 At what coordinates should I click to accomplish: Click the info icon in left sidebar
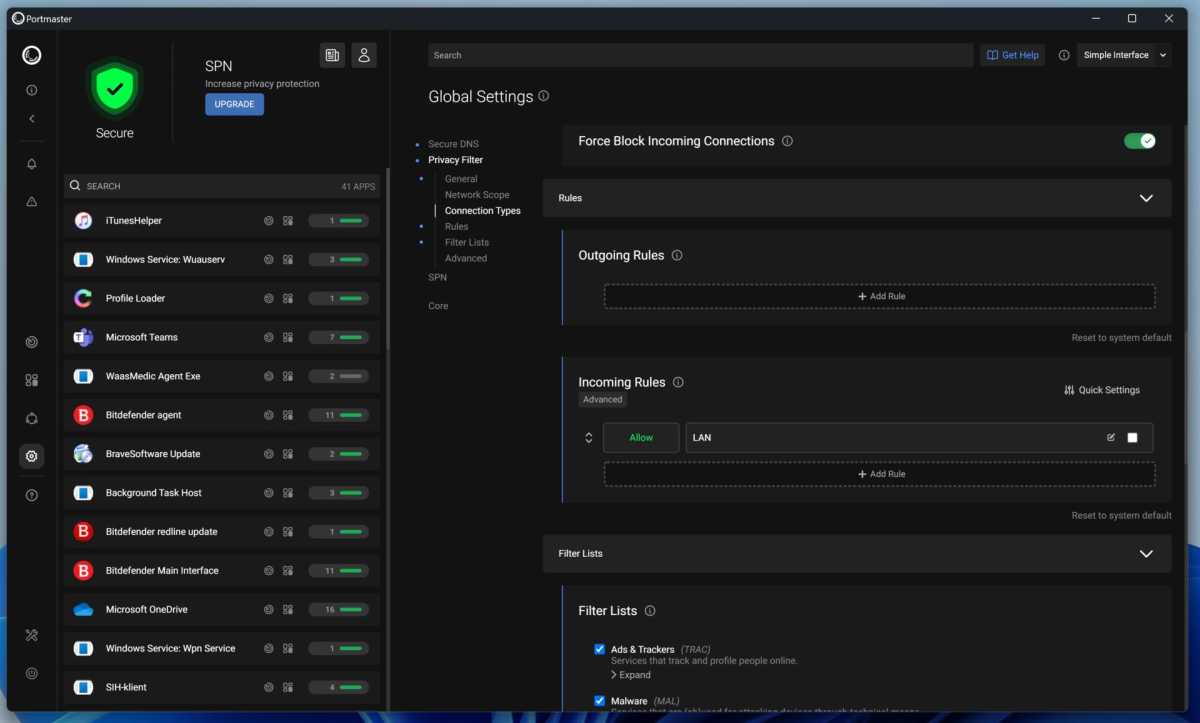pyautogui.click(x=32, y=90)
